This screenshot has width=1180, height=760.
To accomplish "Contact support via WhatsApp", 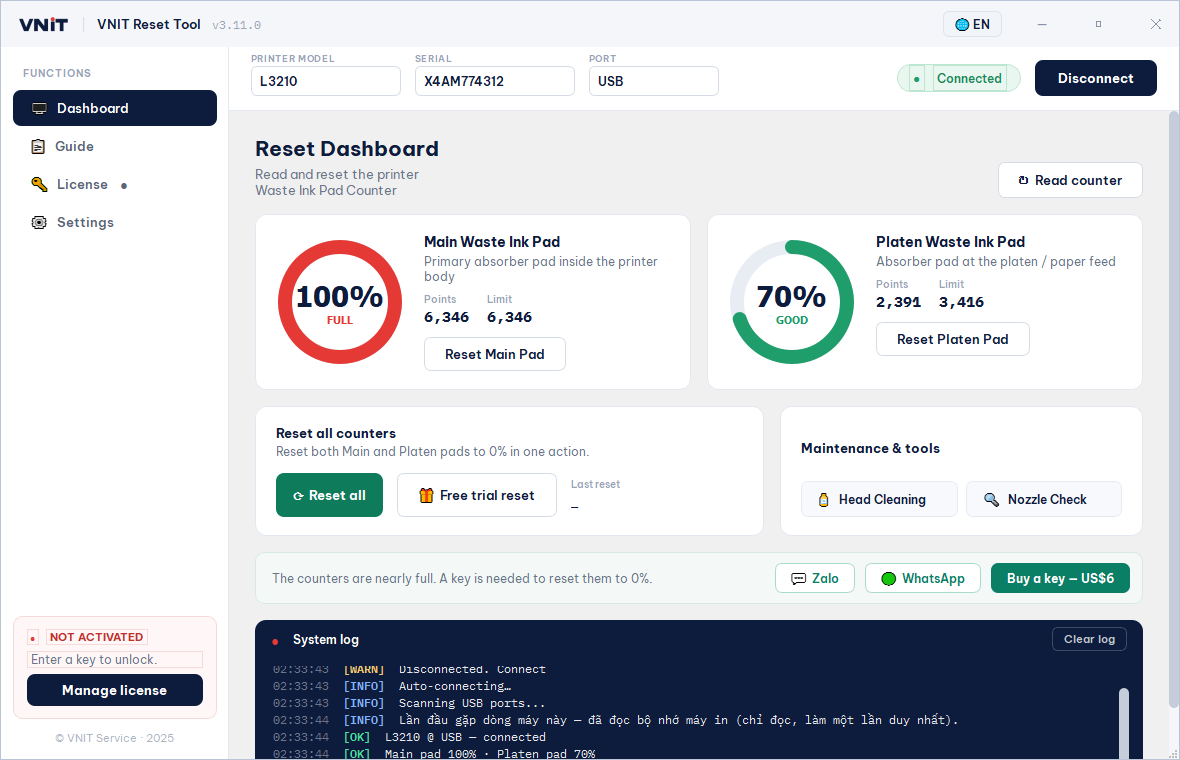I will (x=923, y=579).
